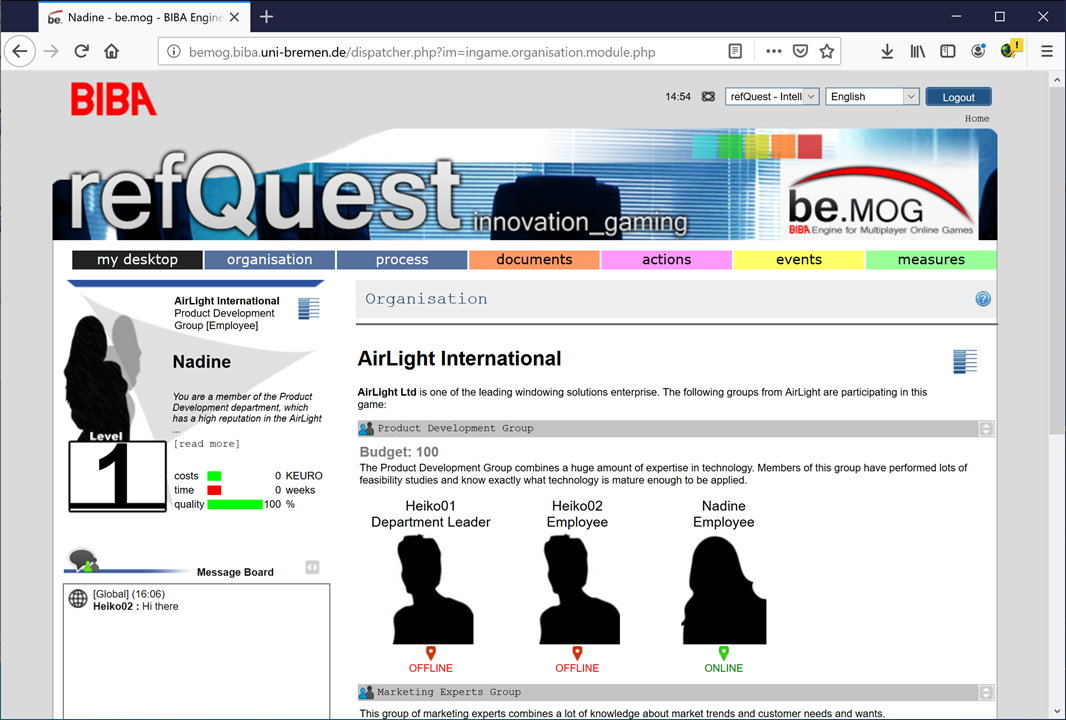Show browser sidebars
1066x720 pixels.
tap(948, 52)
